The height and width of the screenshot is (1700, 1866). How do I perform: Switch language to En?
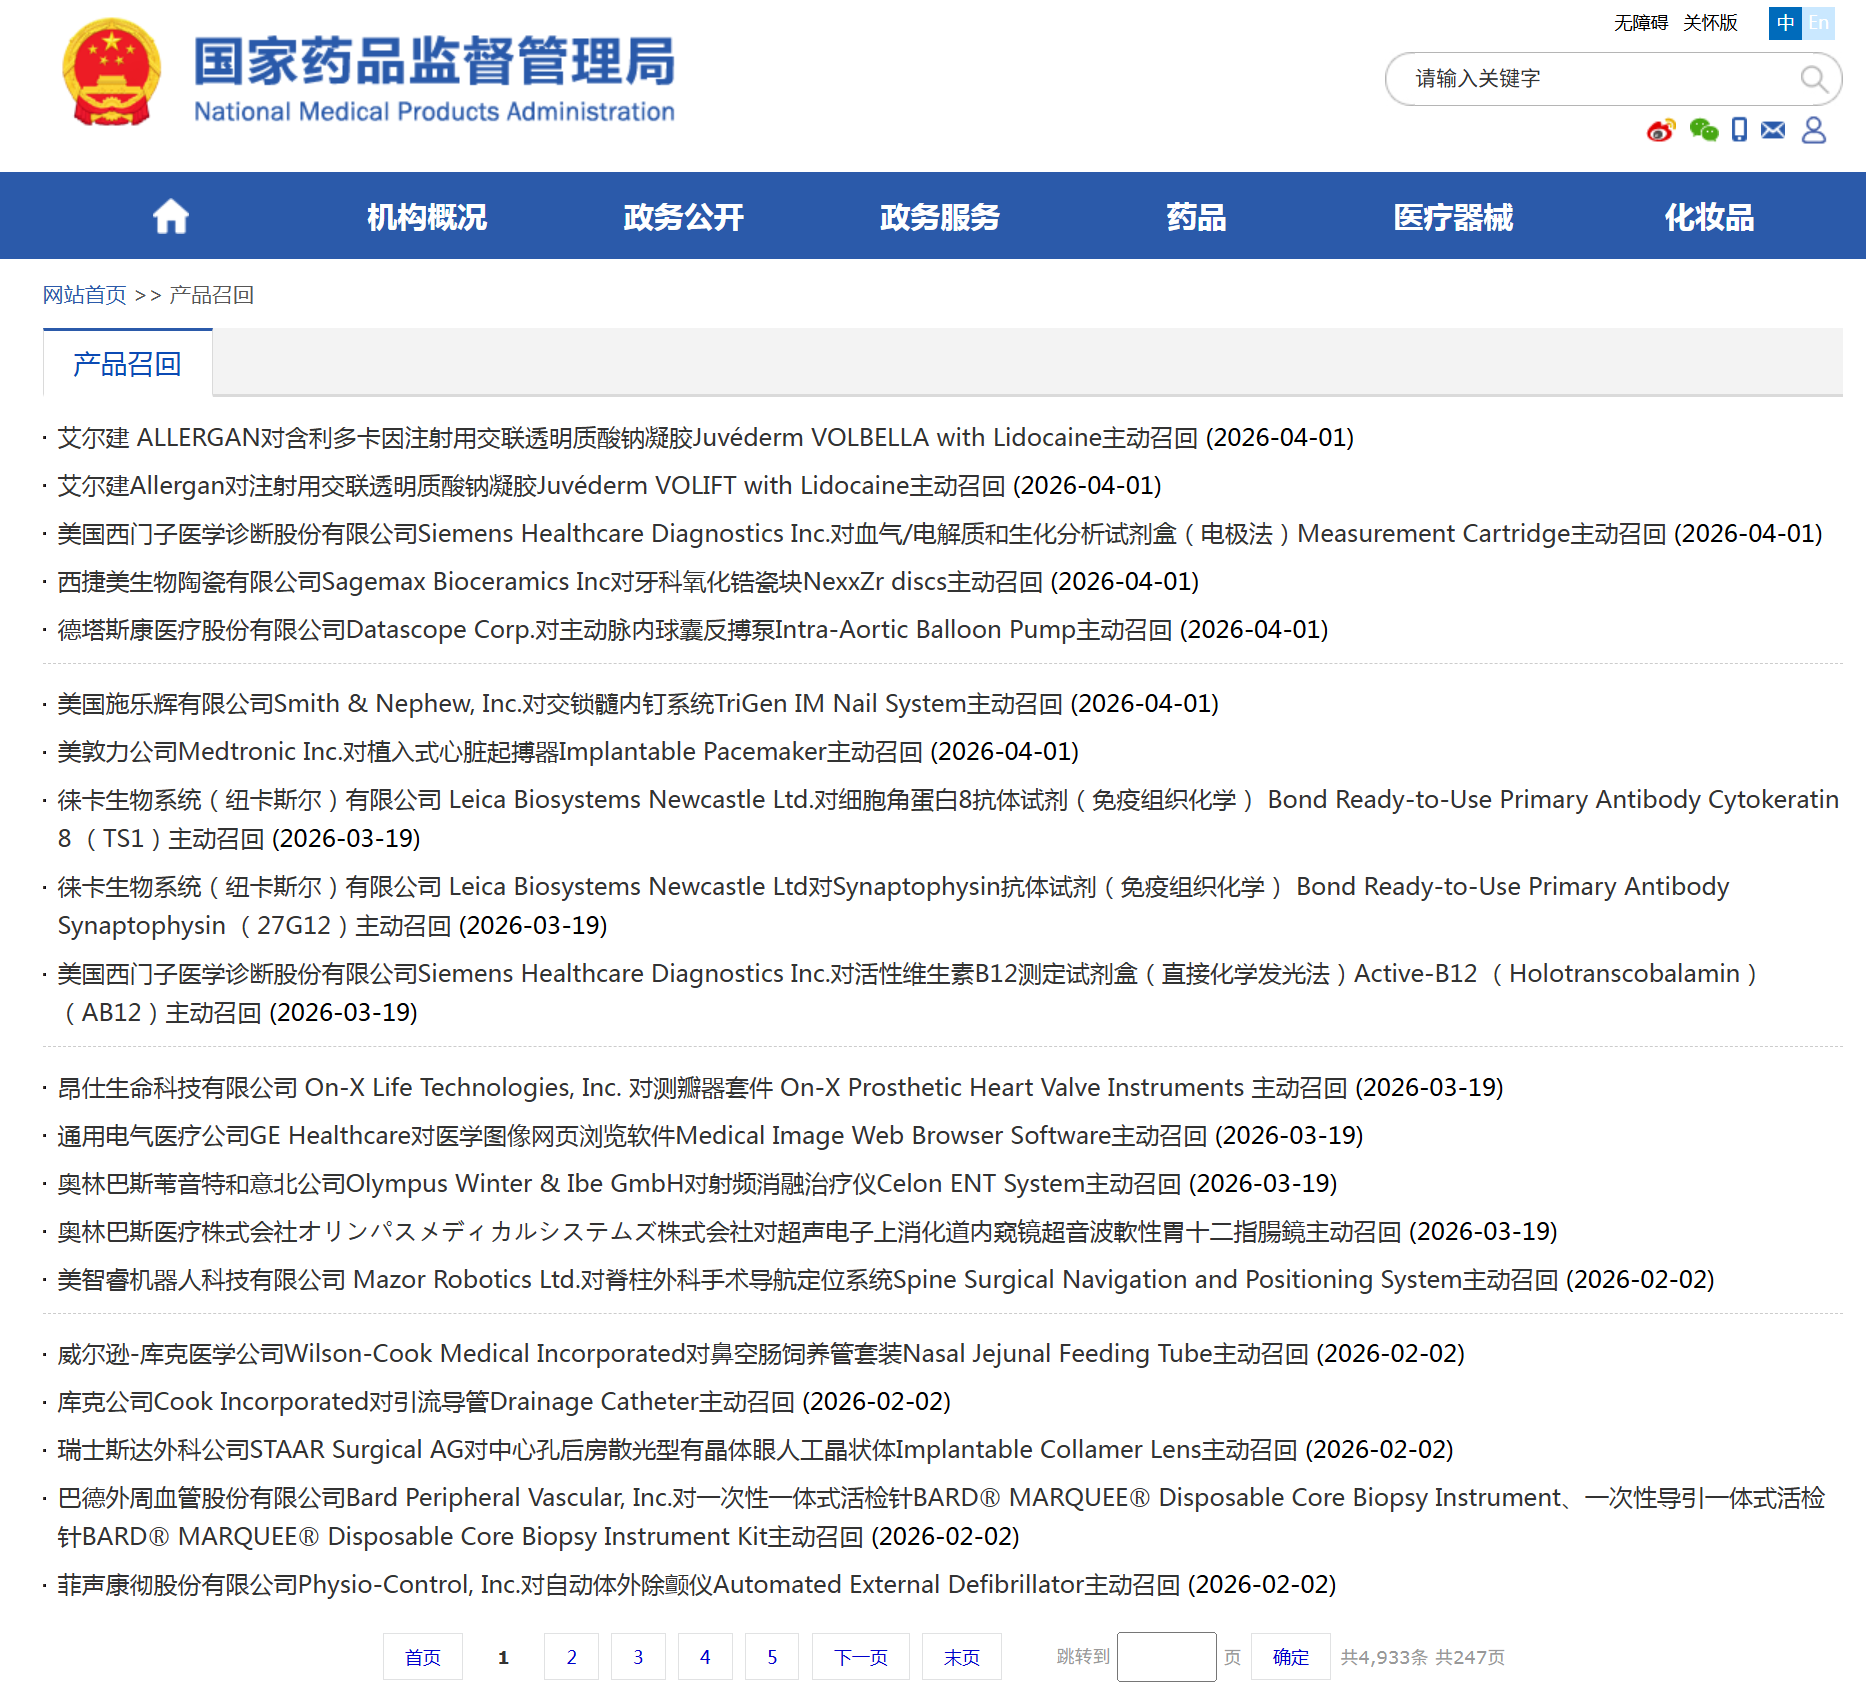point(1819,23)
